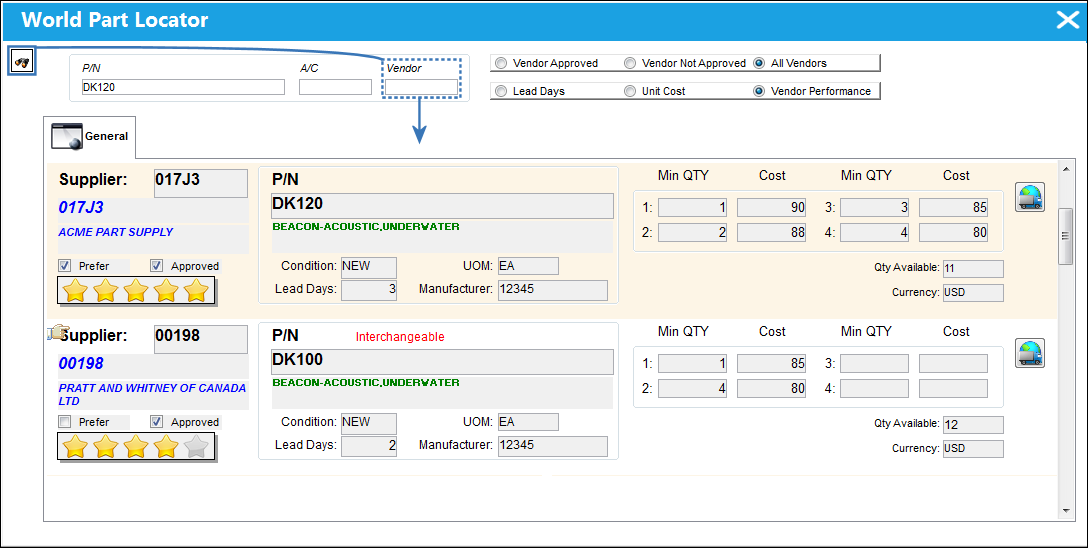Open shipping truck icon for supplier 017J3
This screenshot has height=548, width=1088.
1030,197
